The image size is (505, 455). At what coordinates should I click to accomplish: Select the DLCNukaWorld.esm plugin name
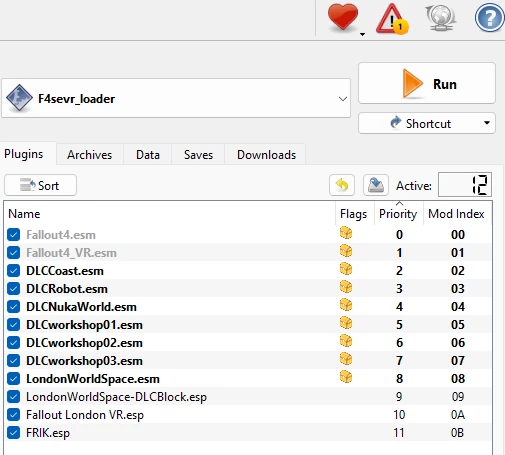pyautogui.click(x=81, y=307)
